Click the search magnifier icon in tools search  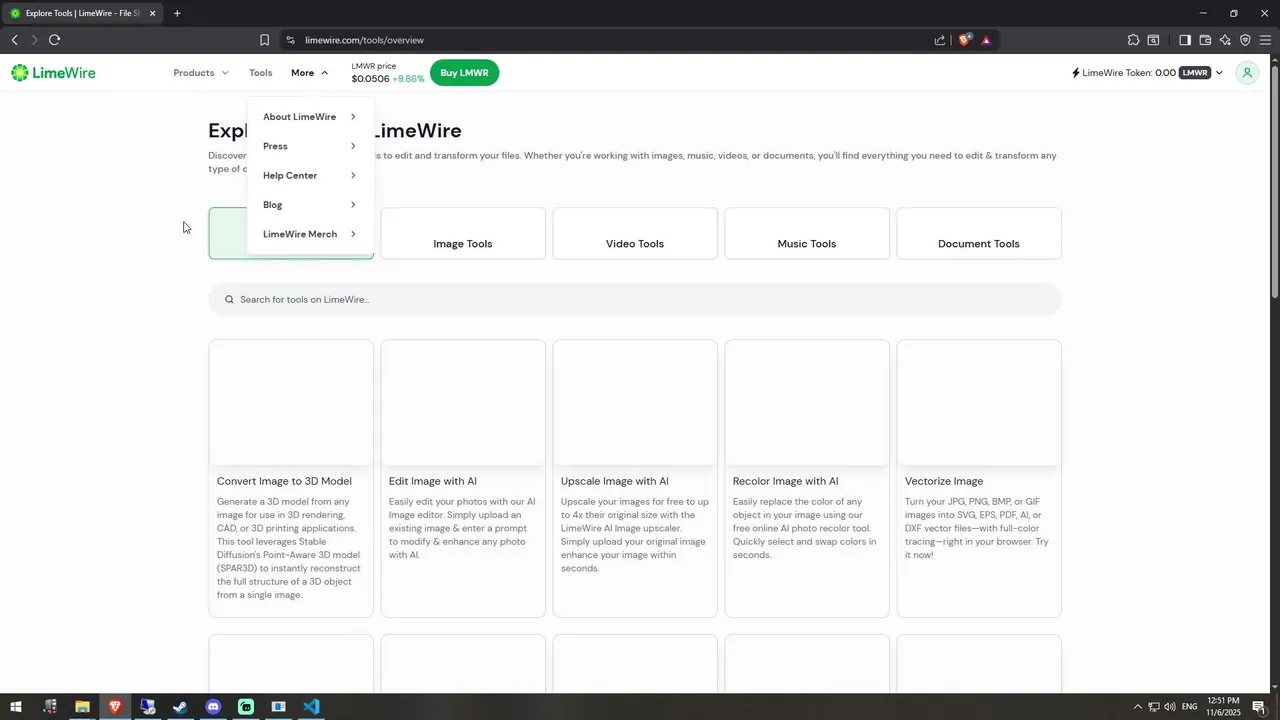(229, 299)
